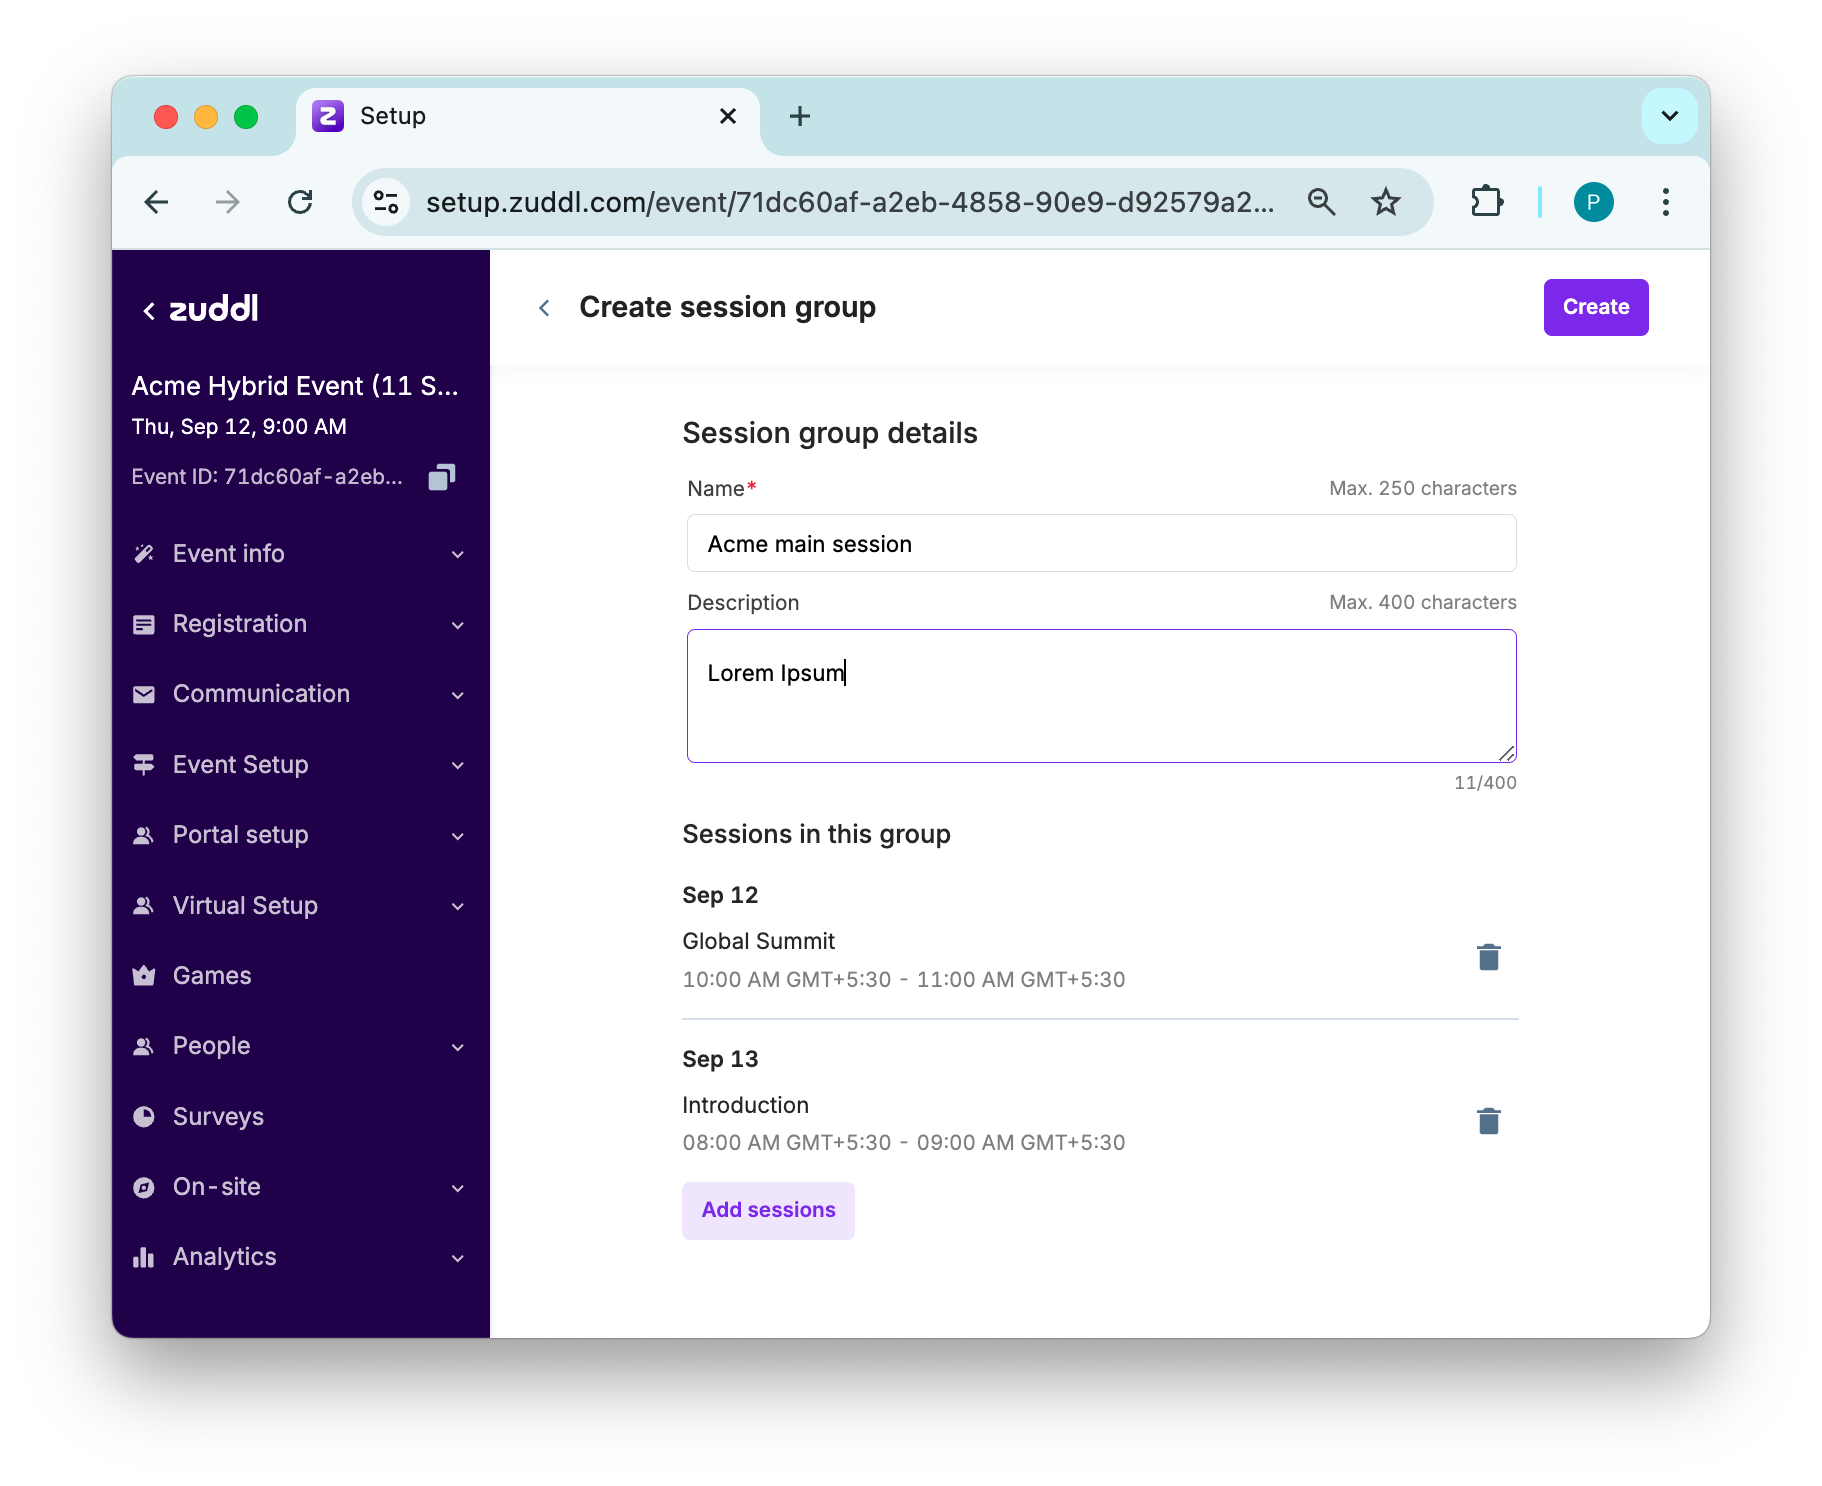Viewport: 1822px width, 1486px height.
Task: Switch to the Setup browser tab
Action: click(x=528, y=117)
